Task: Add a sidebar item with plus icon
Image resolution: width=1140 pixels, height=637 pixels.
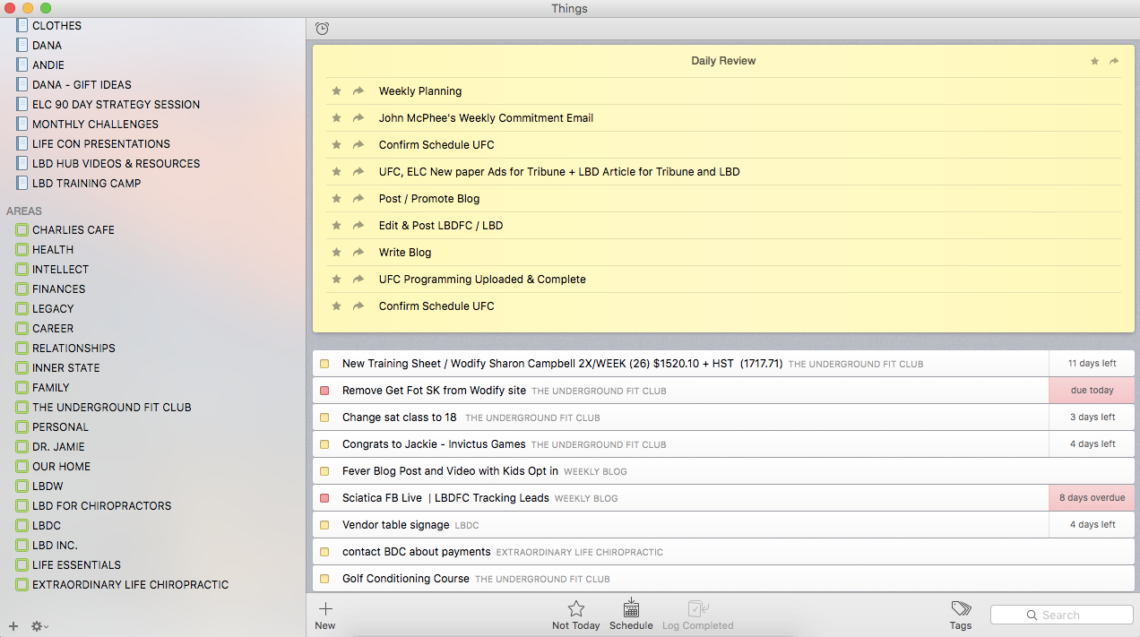Action: tap(13, 626)
